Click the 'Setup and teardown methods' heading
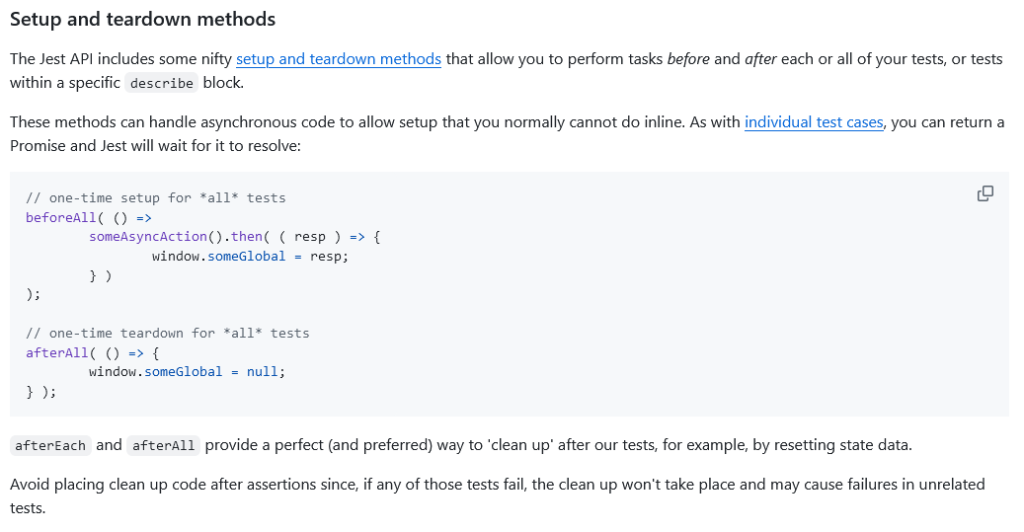Screen dimensions: 1024x532 [x=142, y=19]
